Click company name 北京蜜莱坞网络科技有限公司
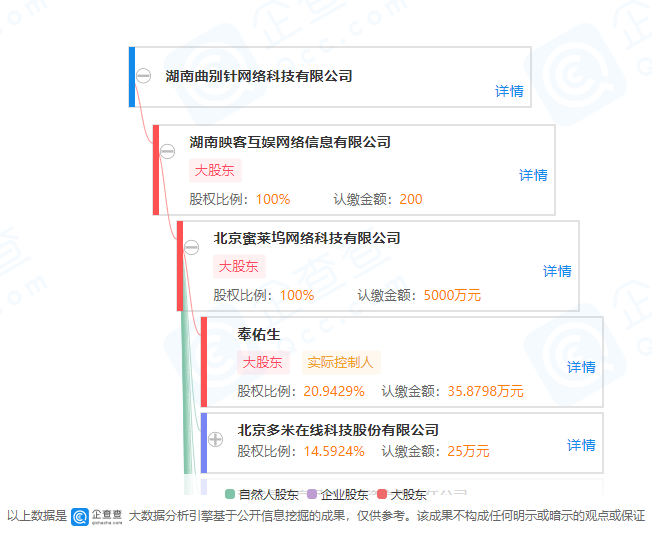Viewport: 652px width, 536px height. coord(307,238)
